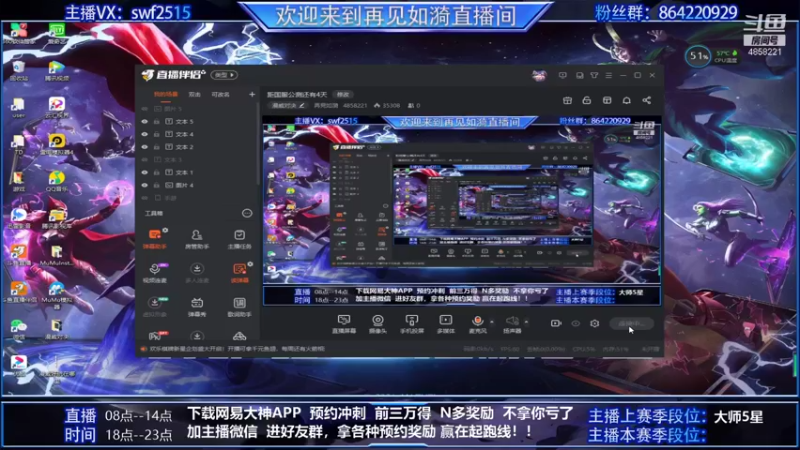The width and height of the screenshot is (800, 450).
Task: Click the 修改 button beside stream title
Action: pos(343,94)
